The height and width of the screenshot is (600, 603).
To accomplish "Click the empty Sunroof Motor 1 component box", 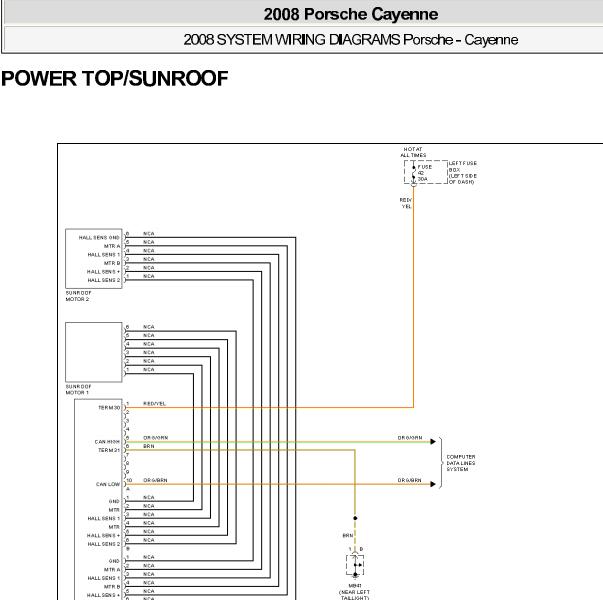I will (x=94, y=352).
